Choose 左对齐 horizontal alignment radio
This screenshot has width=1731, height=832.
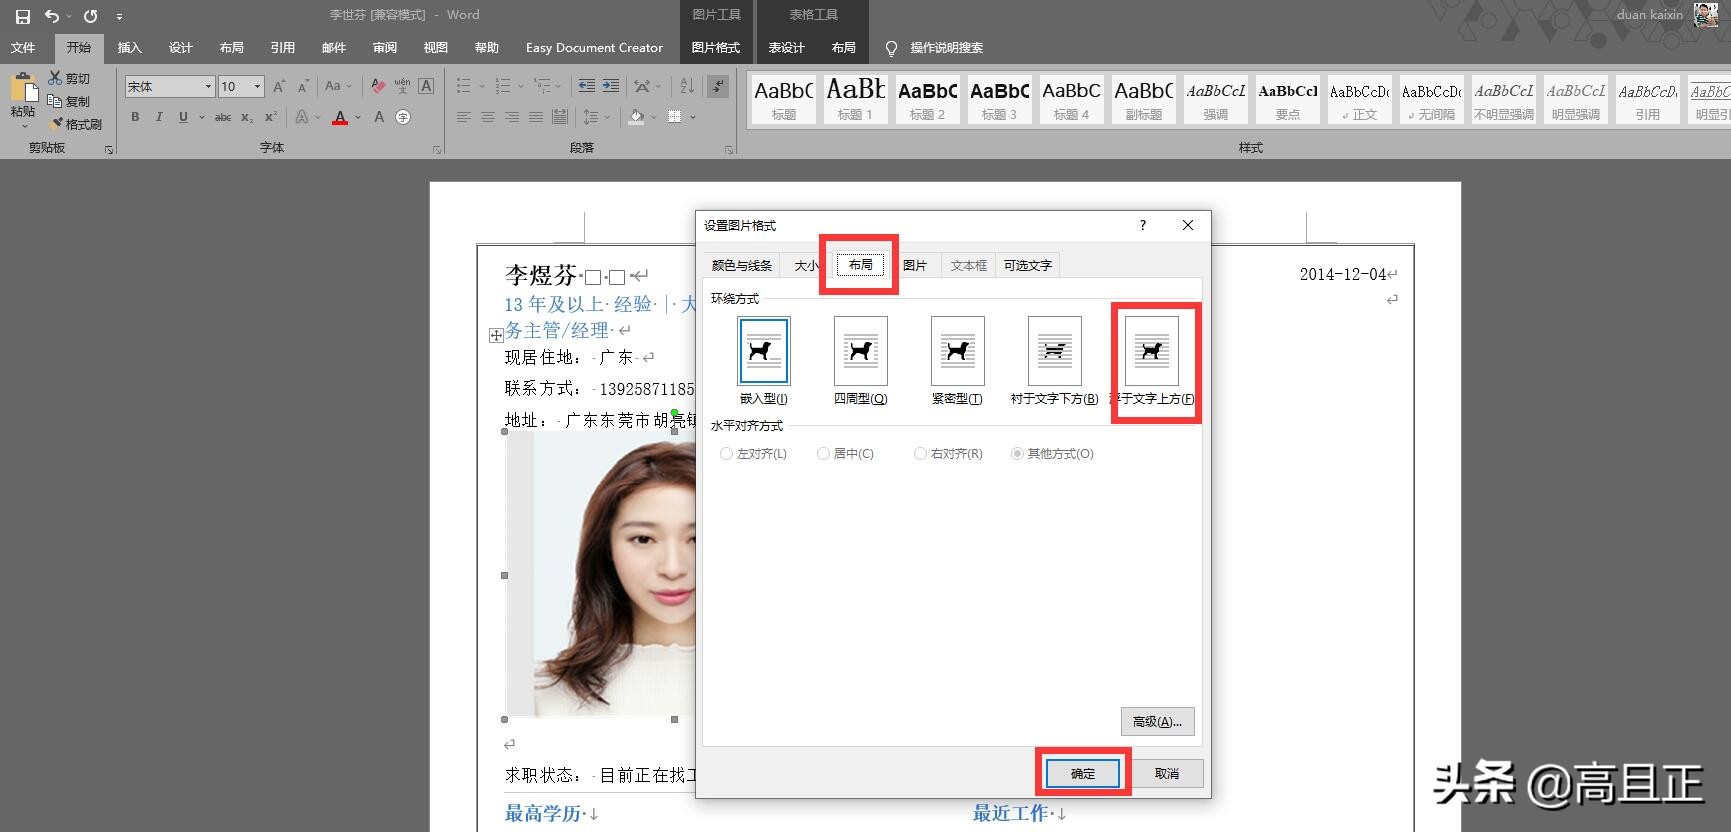pos(726,454)
